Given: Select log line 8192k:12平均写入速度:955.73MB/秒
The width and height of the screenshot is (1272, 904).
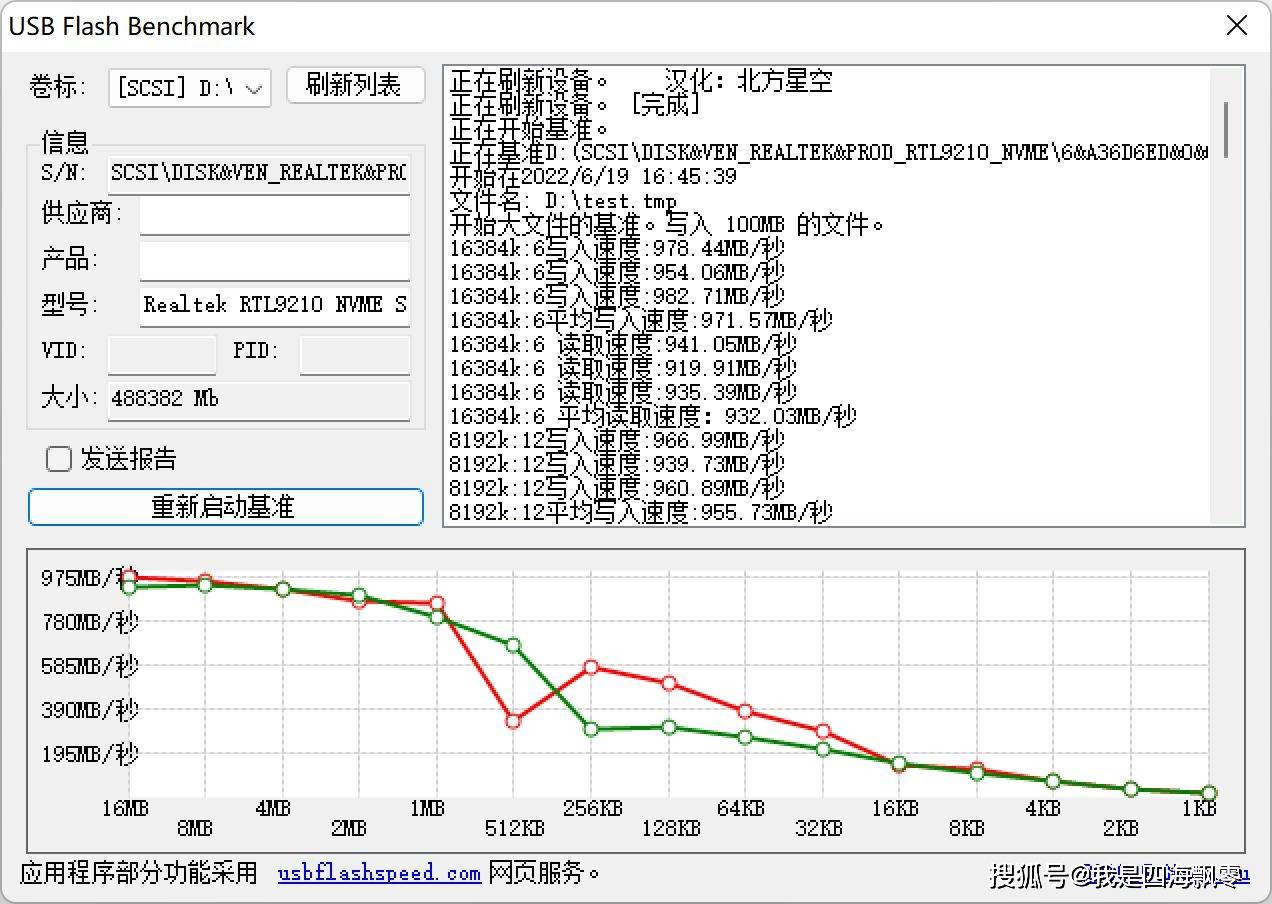Looking at the screenshot, I should point(640,512).
